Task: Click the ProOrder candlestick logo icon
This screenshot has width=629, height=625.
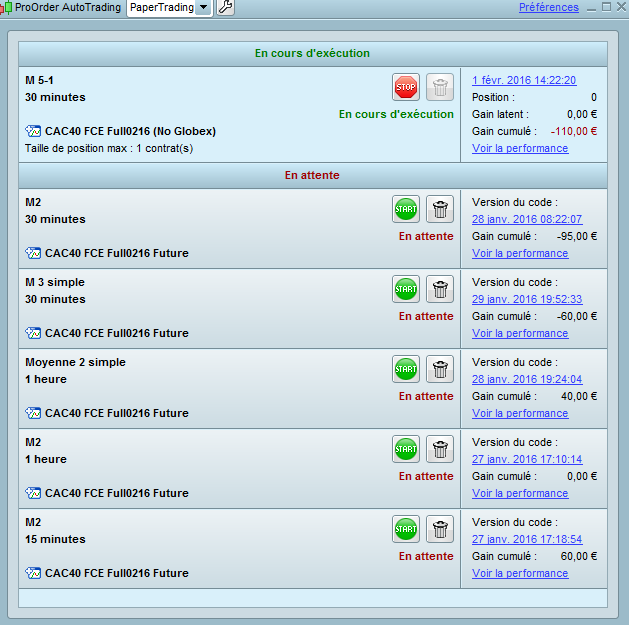Action: tap(6, 8)
